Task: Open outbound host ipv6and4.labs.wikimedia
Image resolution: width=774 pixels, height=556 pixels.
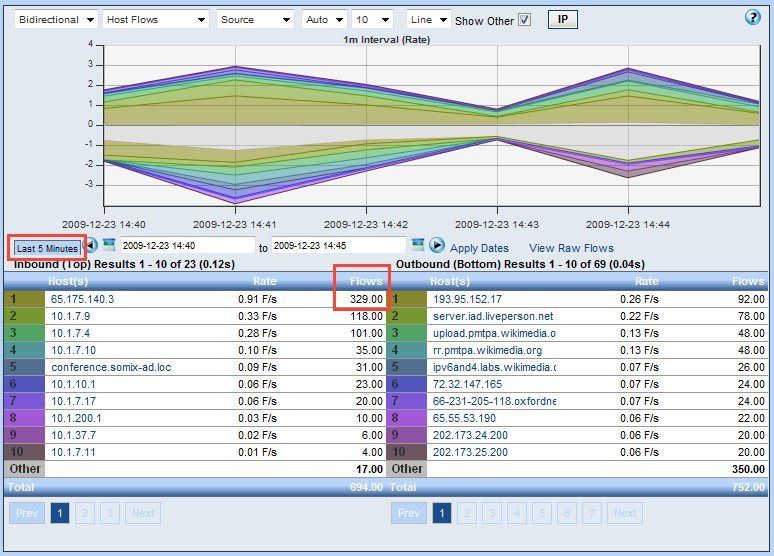Action: (495, 367)
